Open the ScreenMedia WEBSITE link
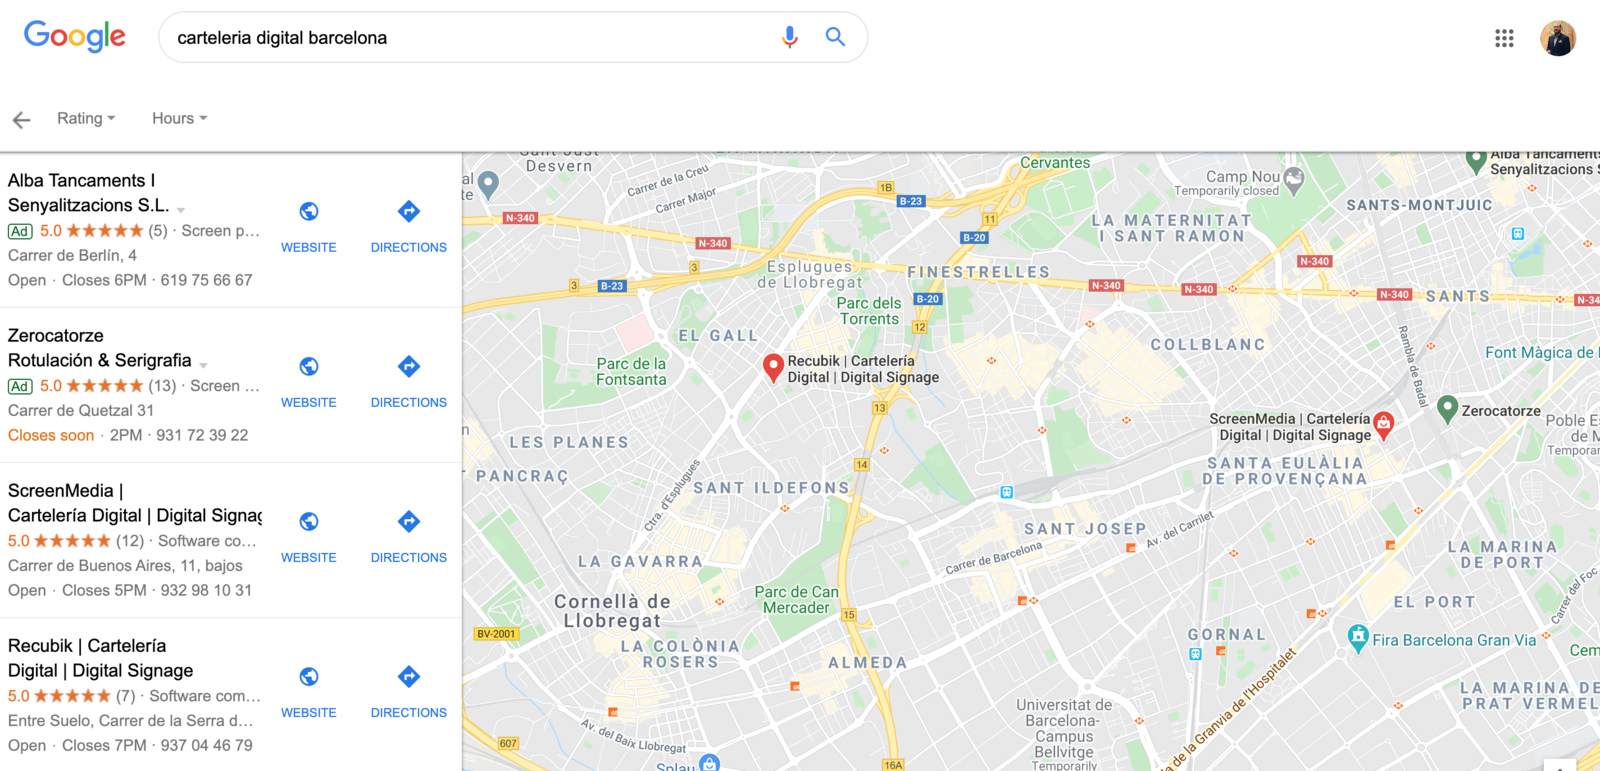This screenshot has width=1600, height=771. tap(308, 557)
